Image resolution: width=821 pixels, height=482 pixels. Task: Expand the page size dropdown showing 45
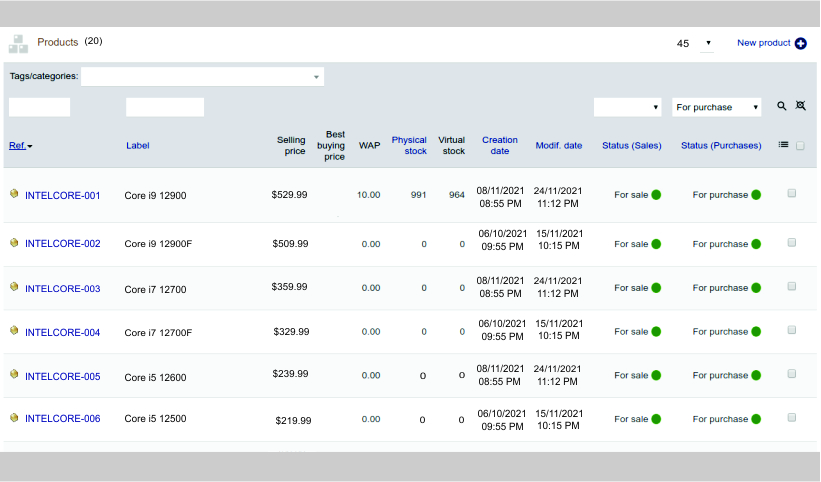tap(695, 44)
